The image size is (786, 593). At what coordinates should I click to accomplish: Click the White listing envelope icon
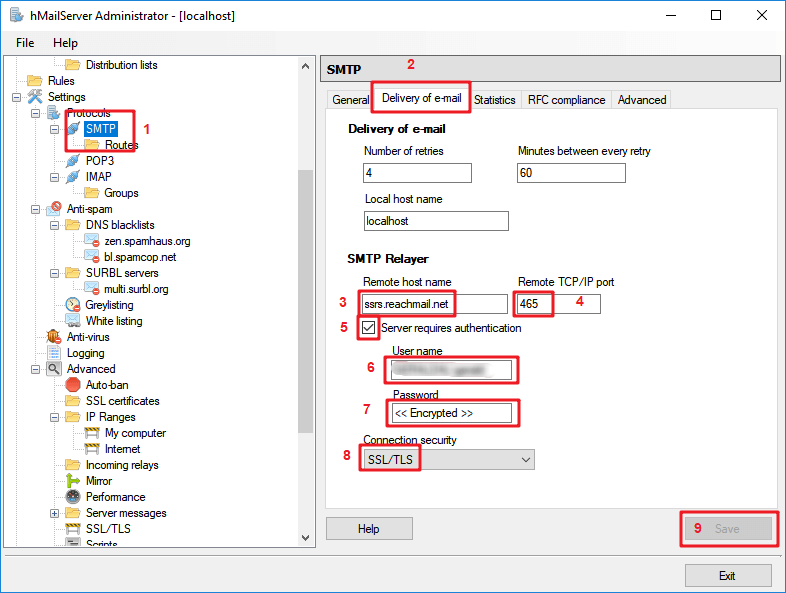click(x=73, y=321)
